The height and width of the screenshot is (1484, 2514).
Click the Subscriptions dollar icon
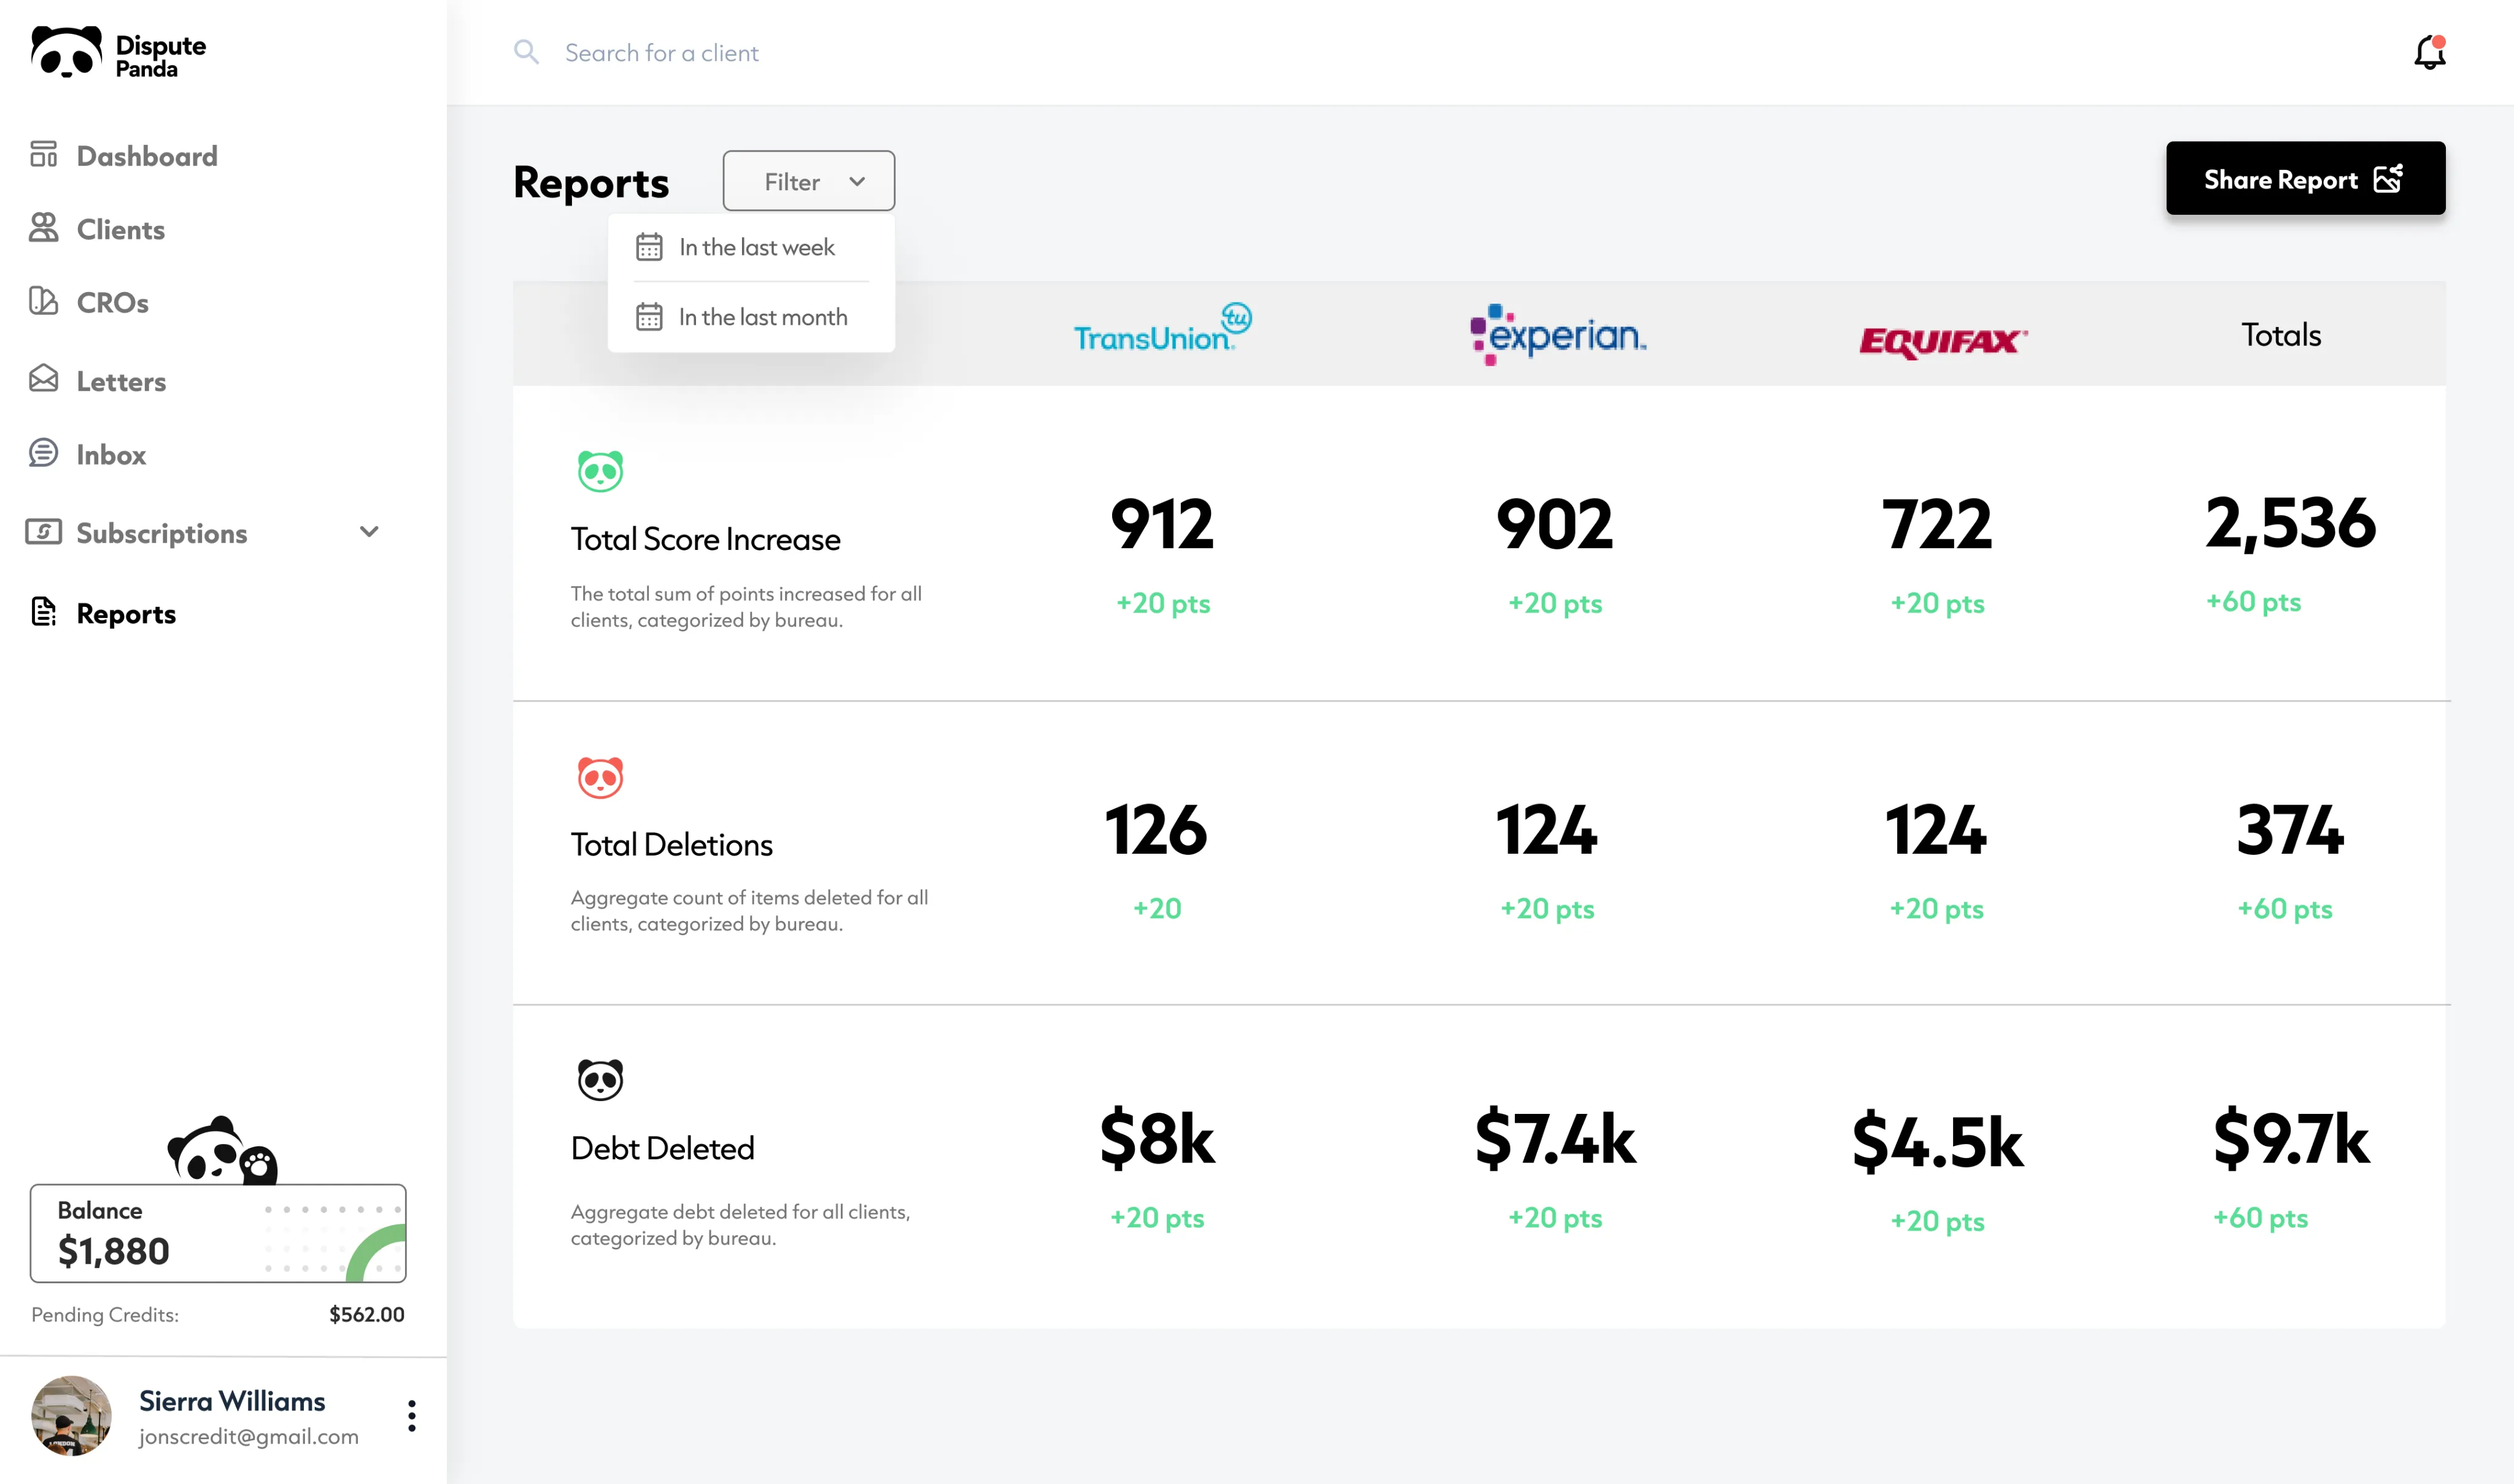[x=43, y=531]
